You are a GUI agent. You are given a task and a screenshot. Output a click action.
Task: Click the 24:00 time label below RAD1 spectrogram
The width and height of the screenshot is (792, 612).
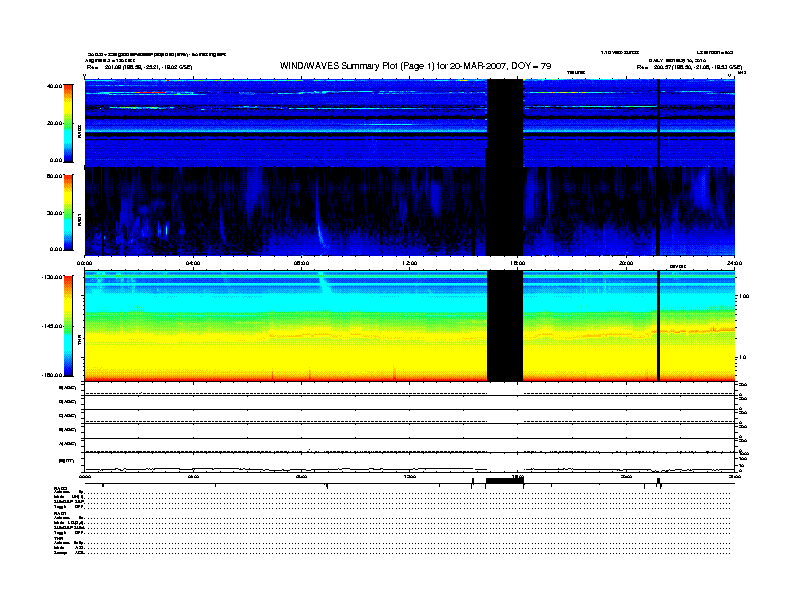(x=734, y=263)
